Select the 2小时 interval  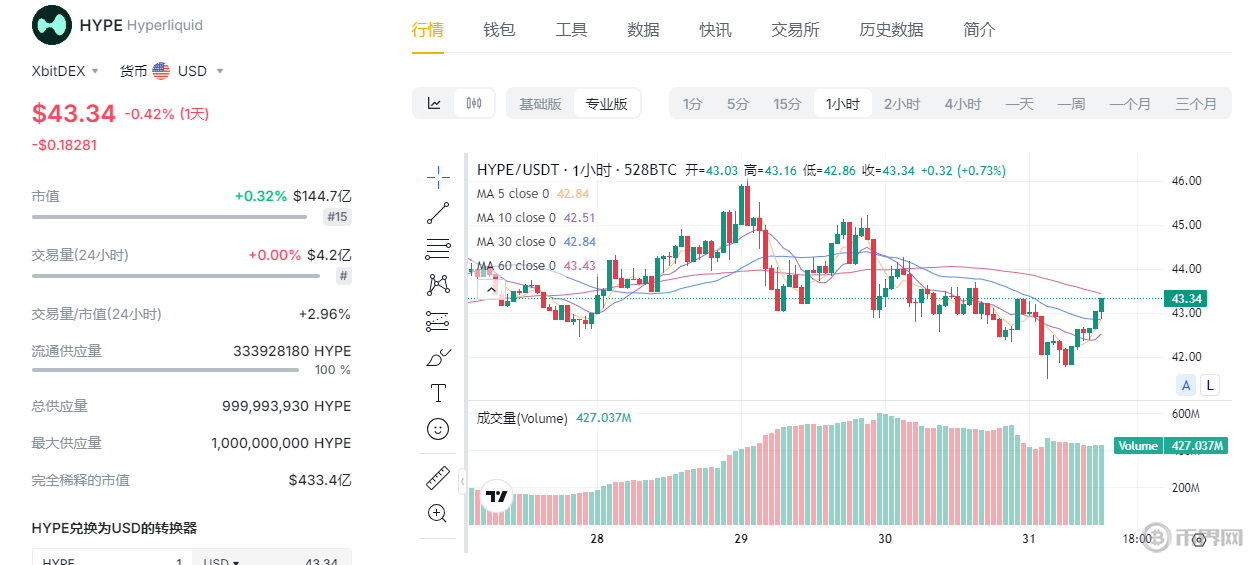(902, 104)
